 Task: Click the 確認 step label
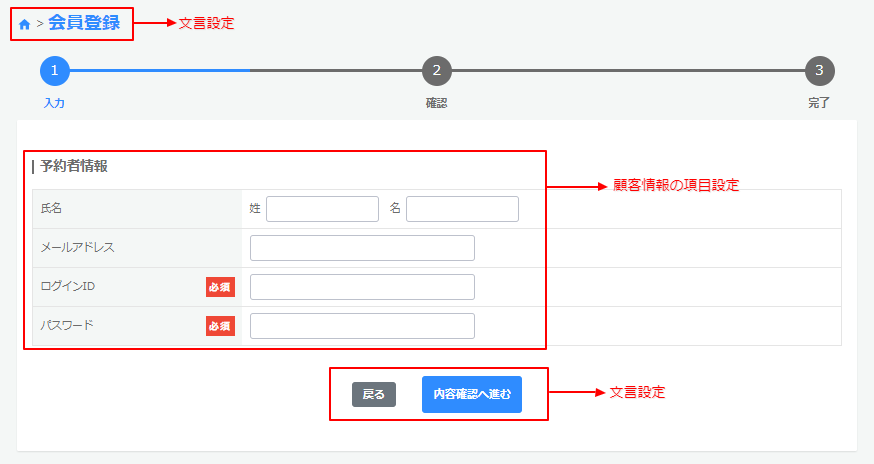point(437,103)
